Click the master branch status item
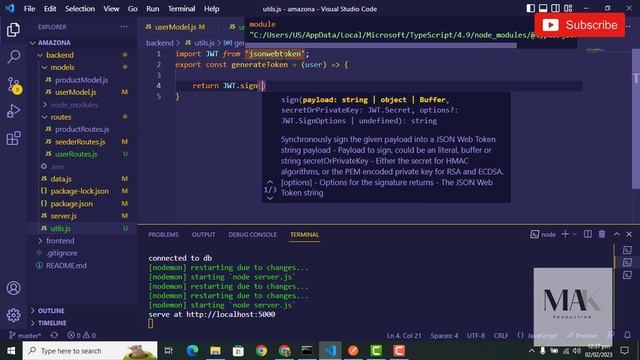Image resolution: width=640 pixels, height=360 pixels. pos(25,336)
